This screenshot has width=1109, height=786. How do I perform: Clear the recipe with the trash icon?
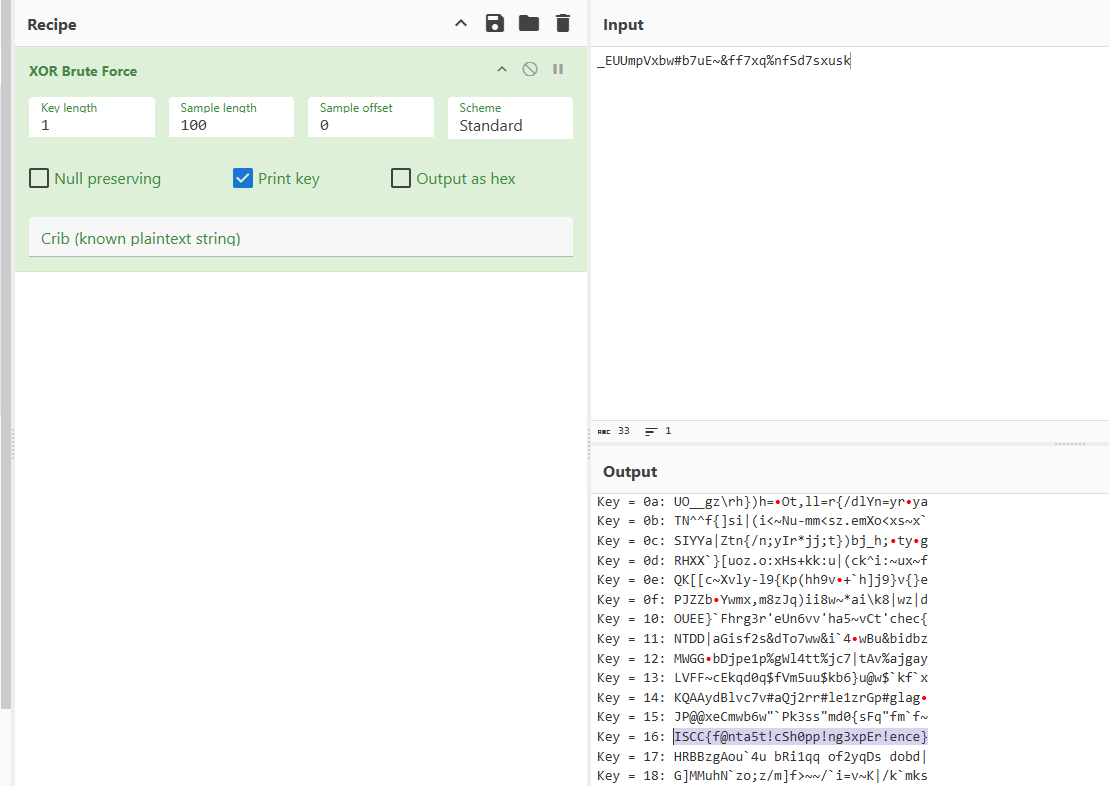point(563,23)
